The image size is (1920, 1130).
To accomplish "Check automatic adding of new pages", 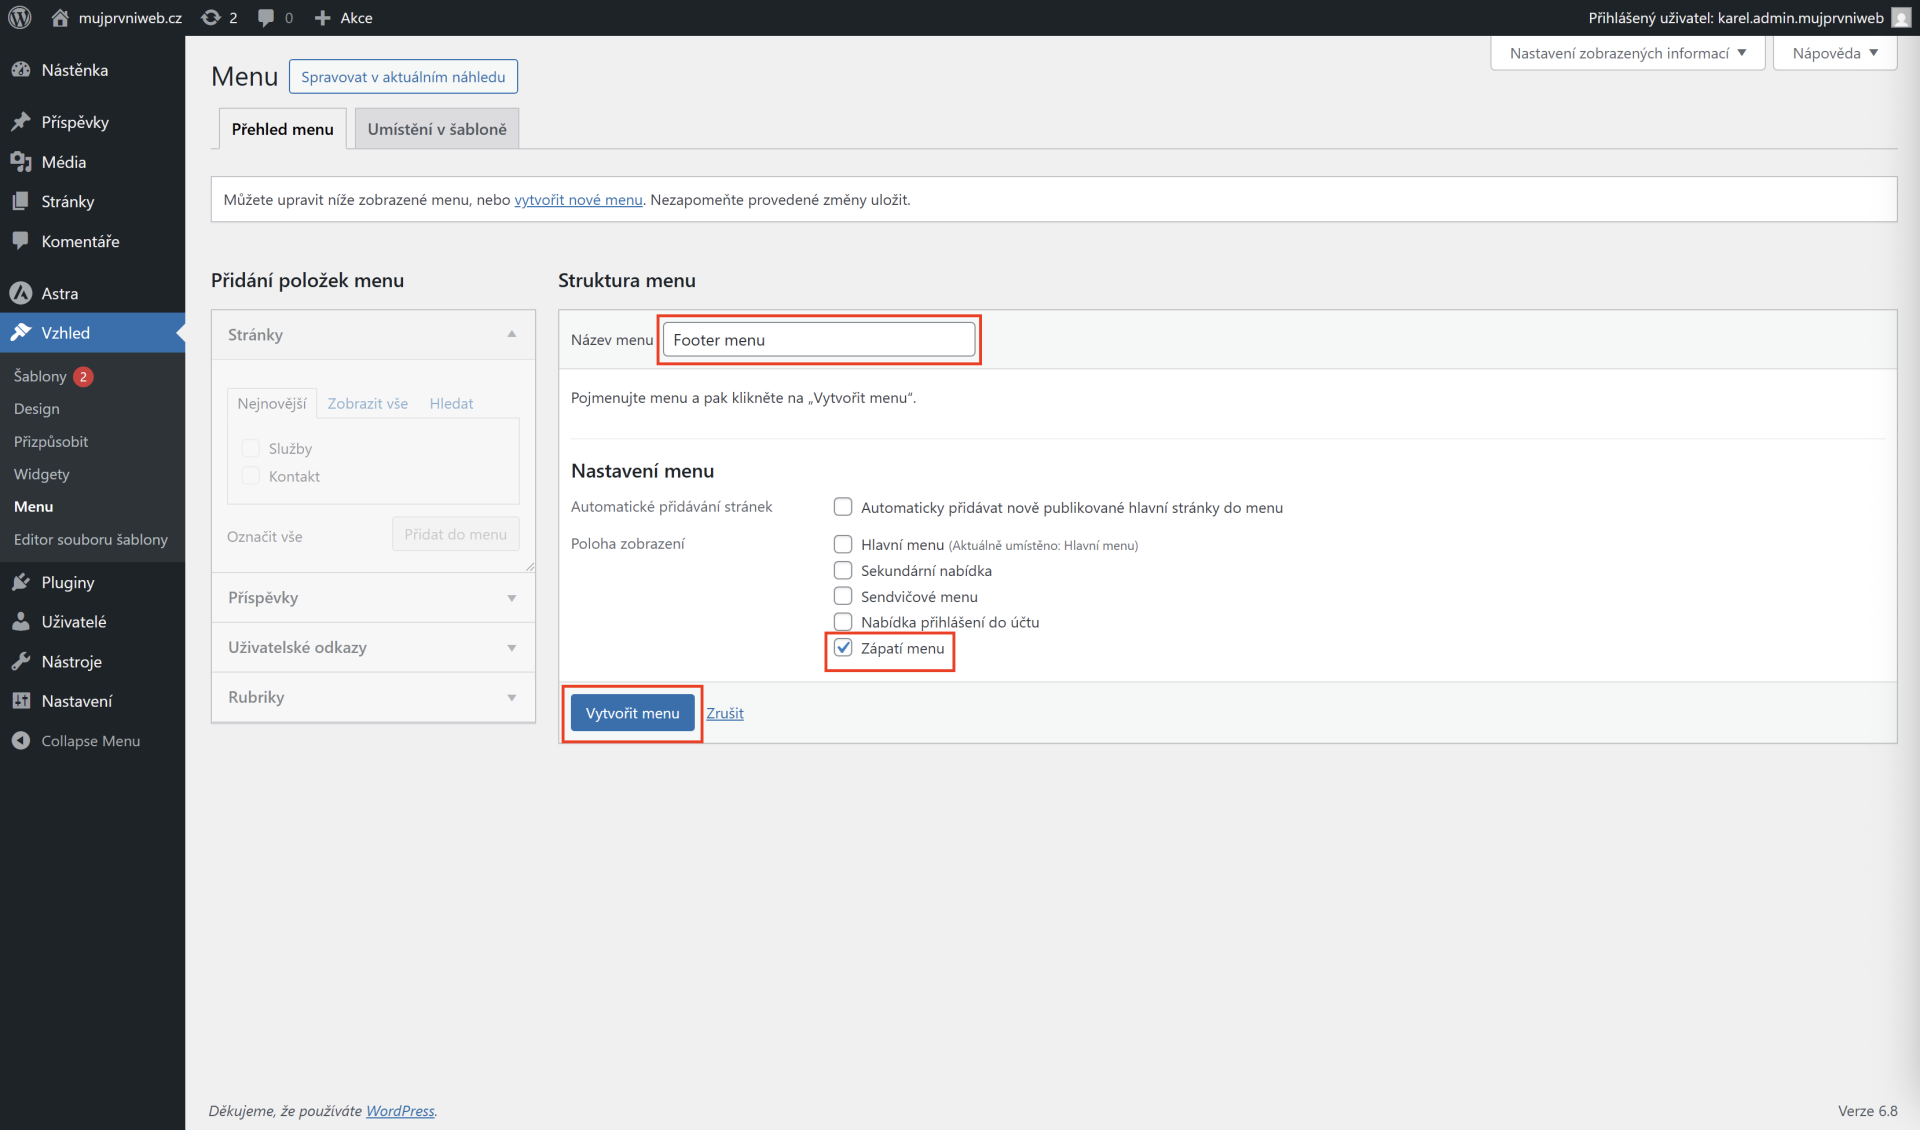I will [x=843, y=507].
